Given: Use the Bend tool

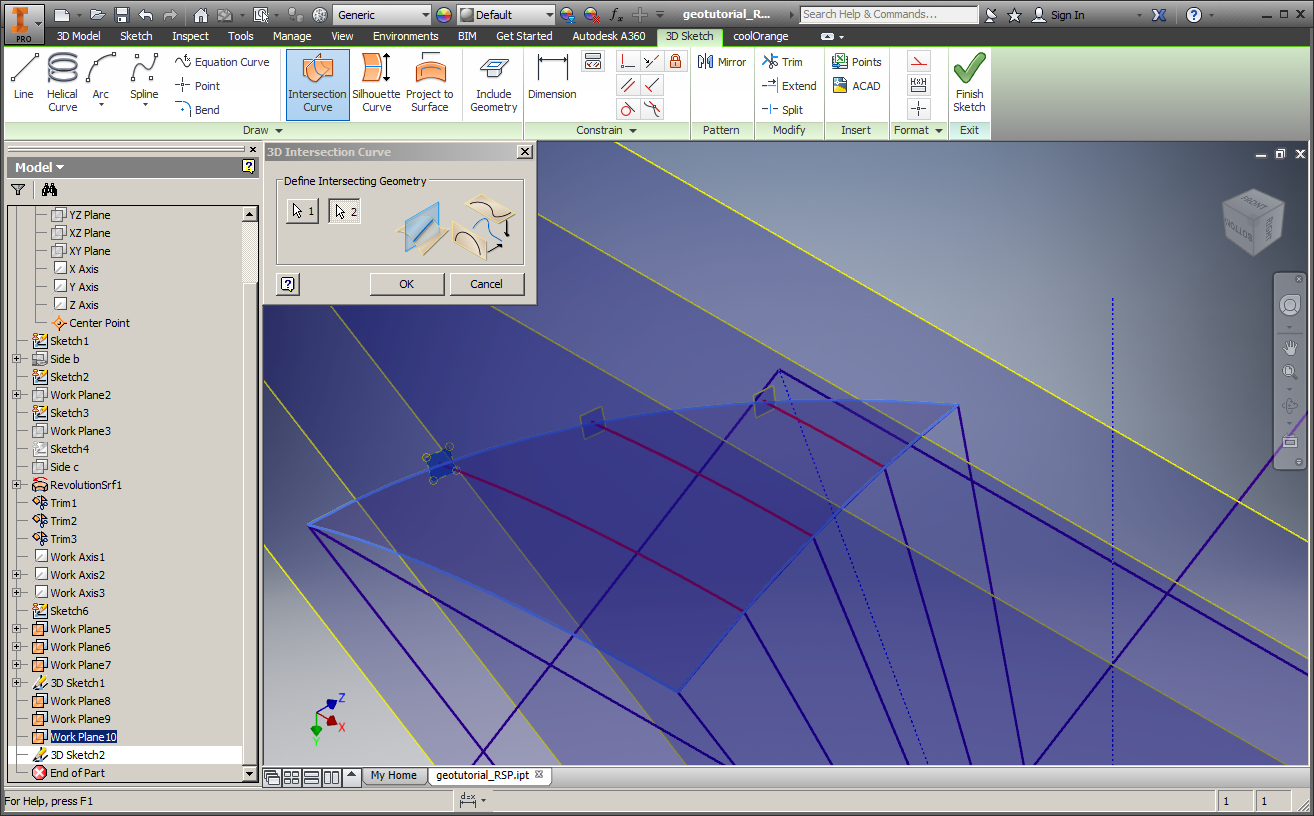Looking at the screenshot, I should pyautogui.click(x=198, y=110).
